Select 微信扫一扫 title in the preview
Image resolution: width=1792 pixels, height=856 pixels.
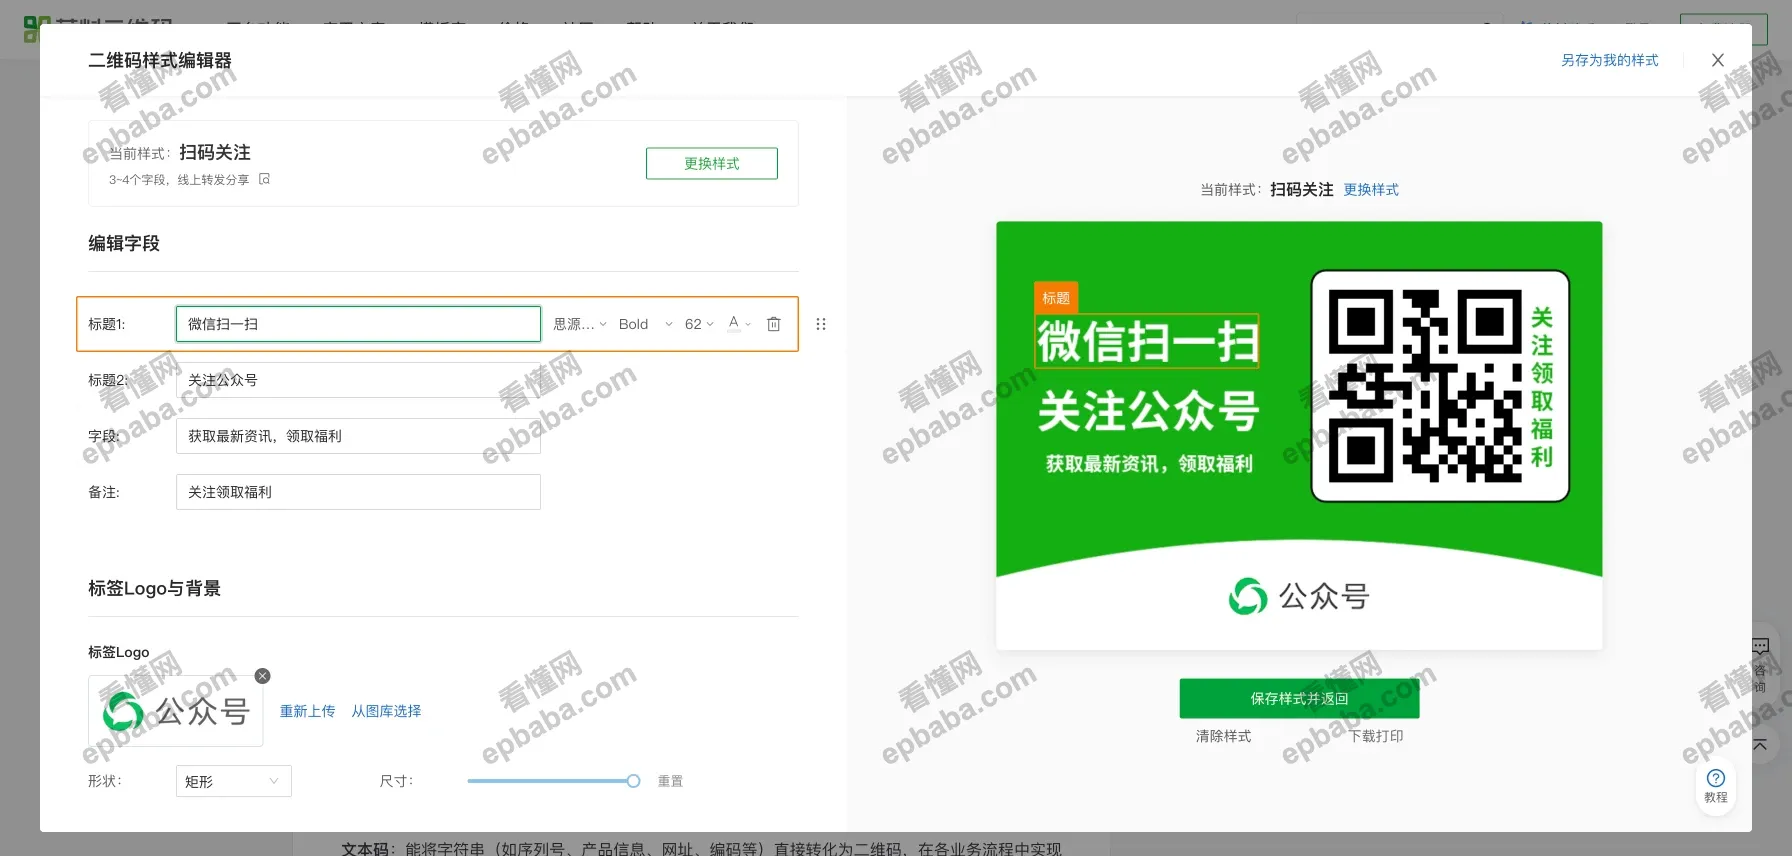pyautogui.click(x=1147, y=341)
